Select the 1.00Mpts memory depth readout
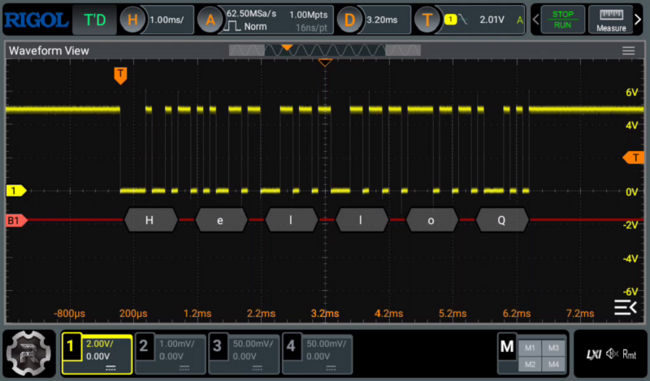Screen dimensions: 650x381 point(308,15)
